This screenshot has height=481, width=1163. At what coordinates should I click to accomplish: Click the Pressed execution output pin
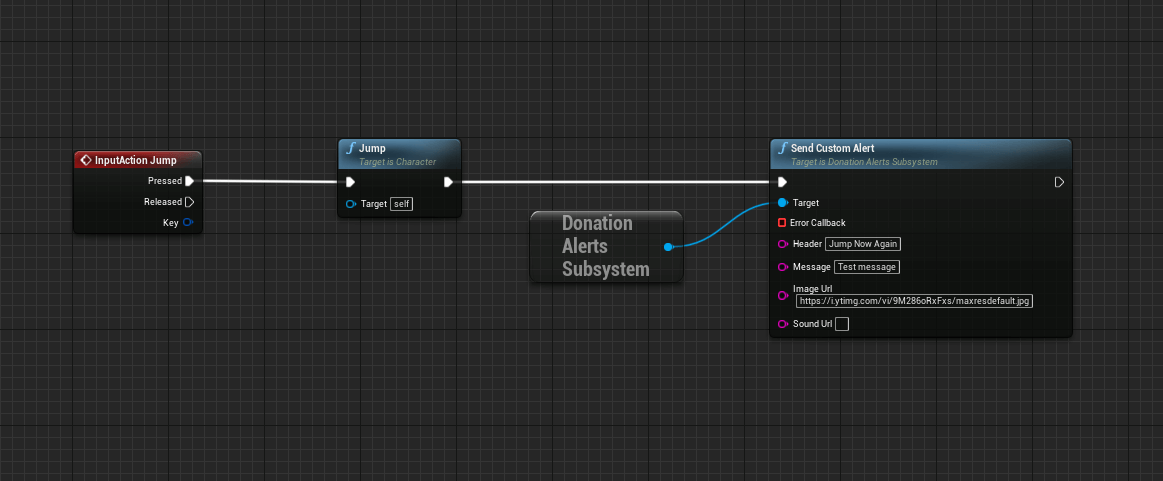pyautogui.click(x=189, y=181)
